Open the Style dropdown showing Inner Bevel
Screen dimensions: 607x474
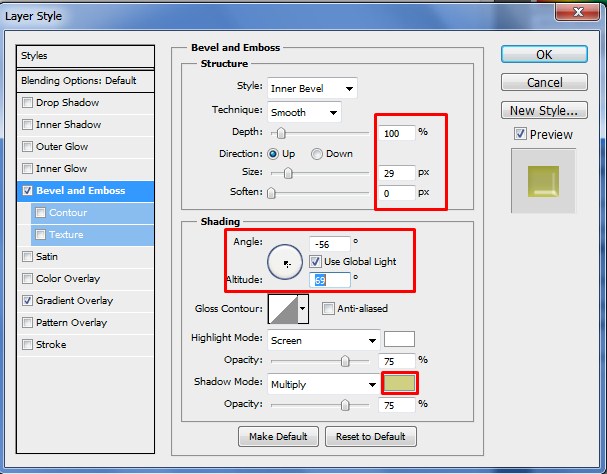coord(312,89)
